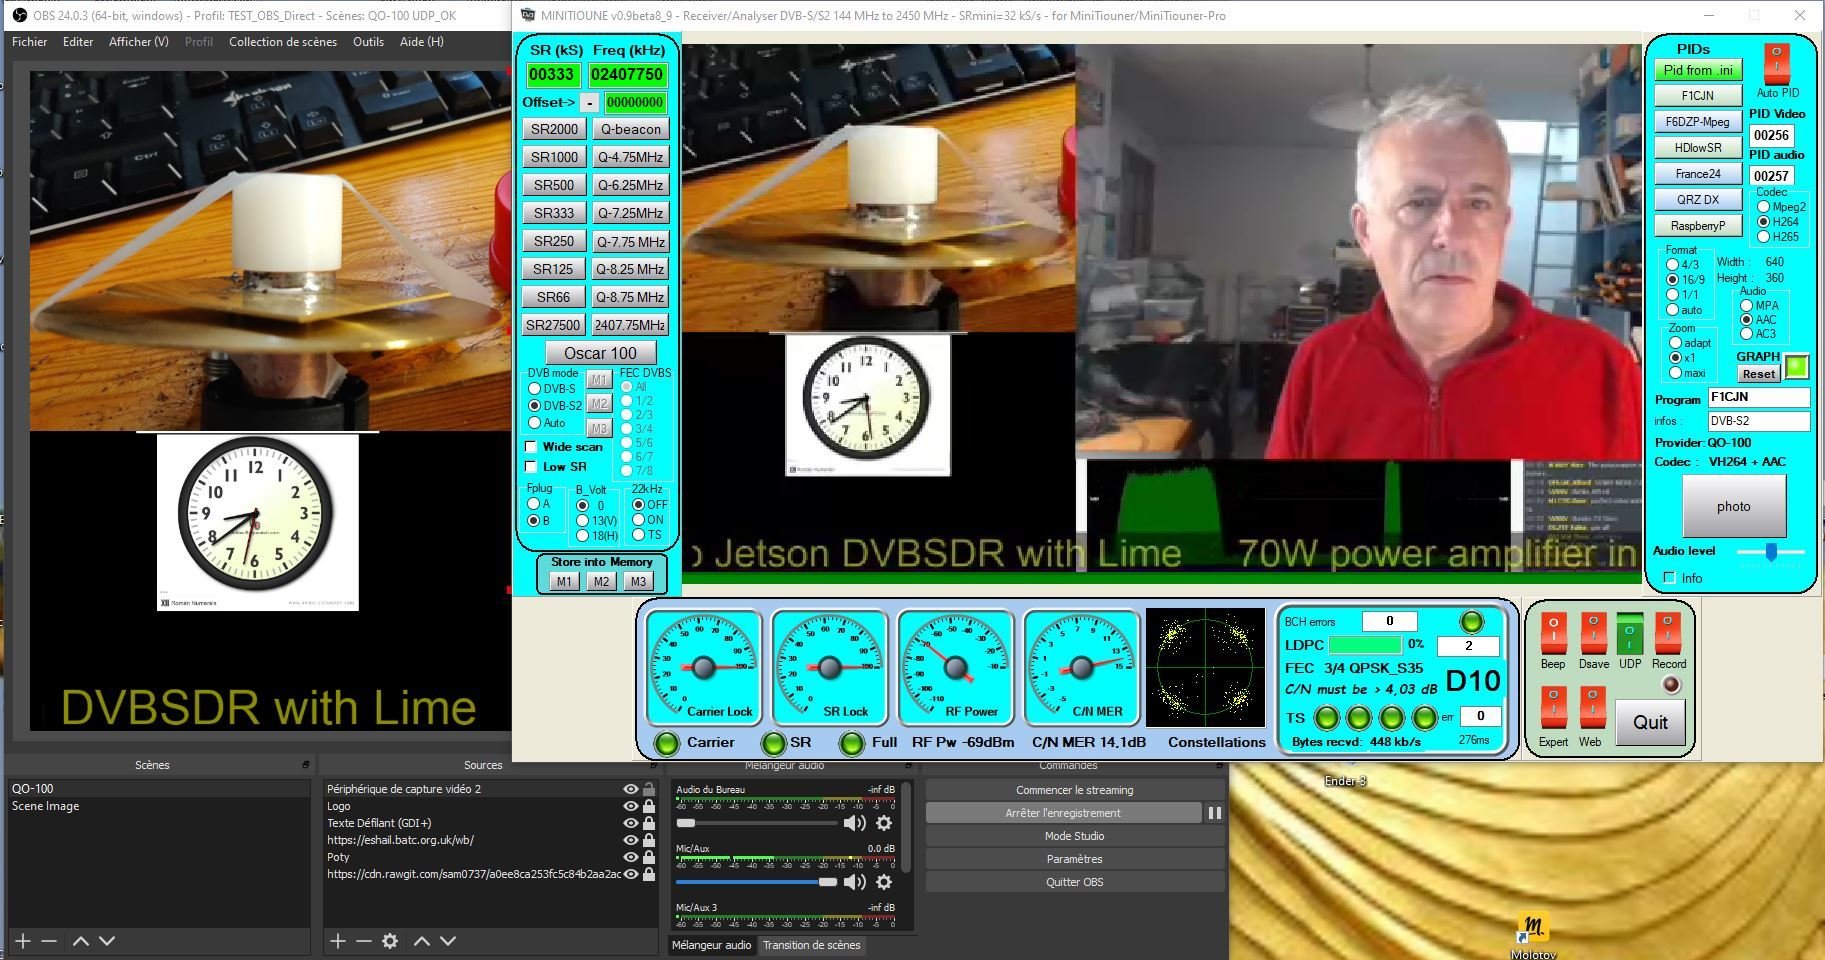Click the Q-beacon frequency button

coord(630,129)
